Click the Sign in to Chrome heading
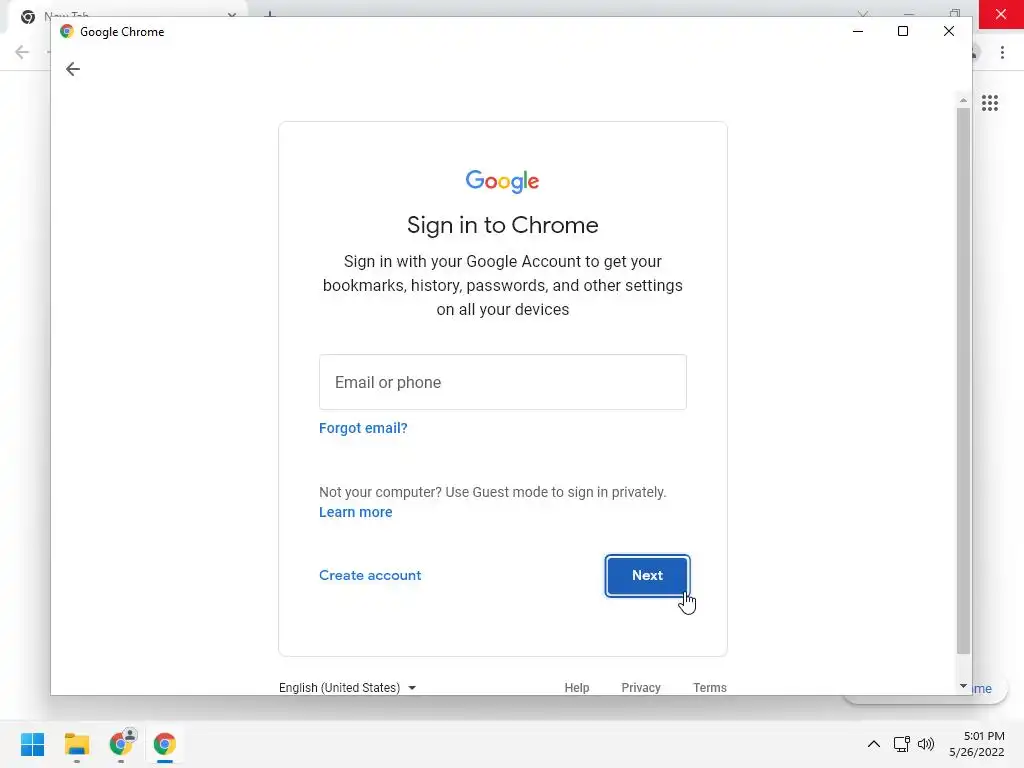The height and width of the screenshot is (768, 1024). click(x=502, y=225)
